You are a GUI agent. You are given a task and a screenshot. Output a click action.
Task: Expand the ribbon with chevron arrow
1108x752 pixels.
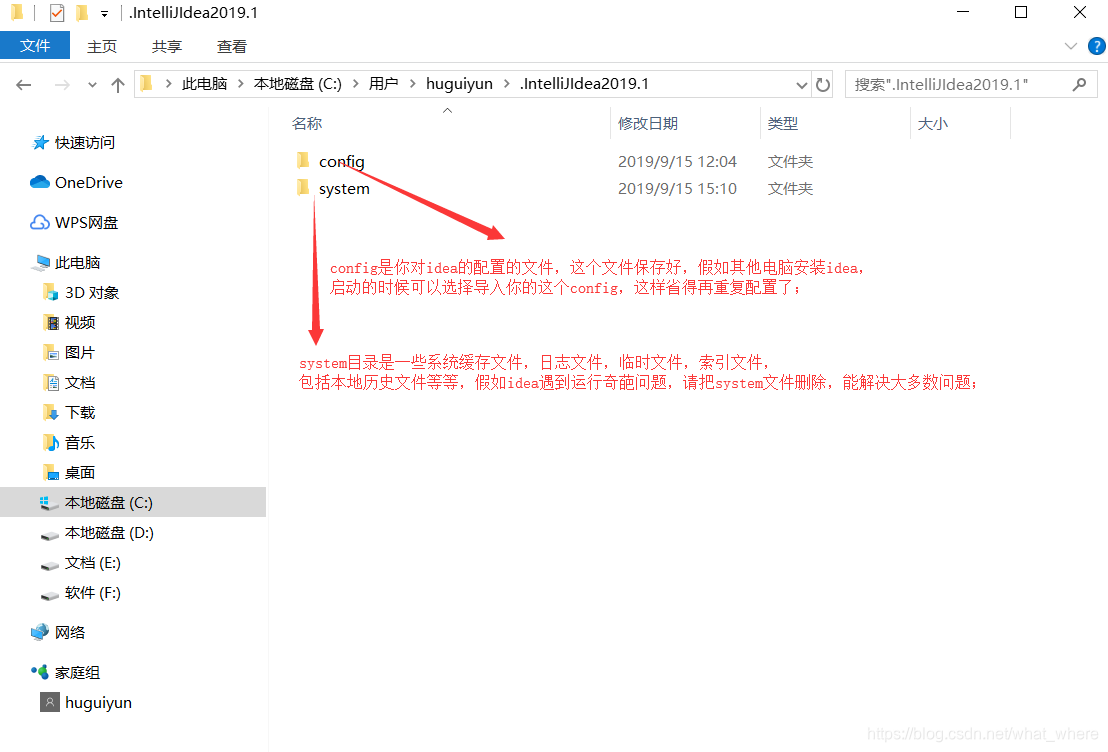(x=1071, y=47)
